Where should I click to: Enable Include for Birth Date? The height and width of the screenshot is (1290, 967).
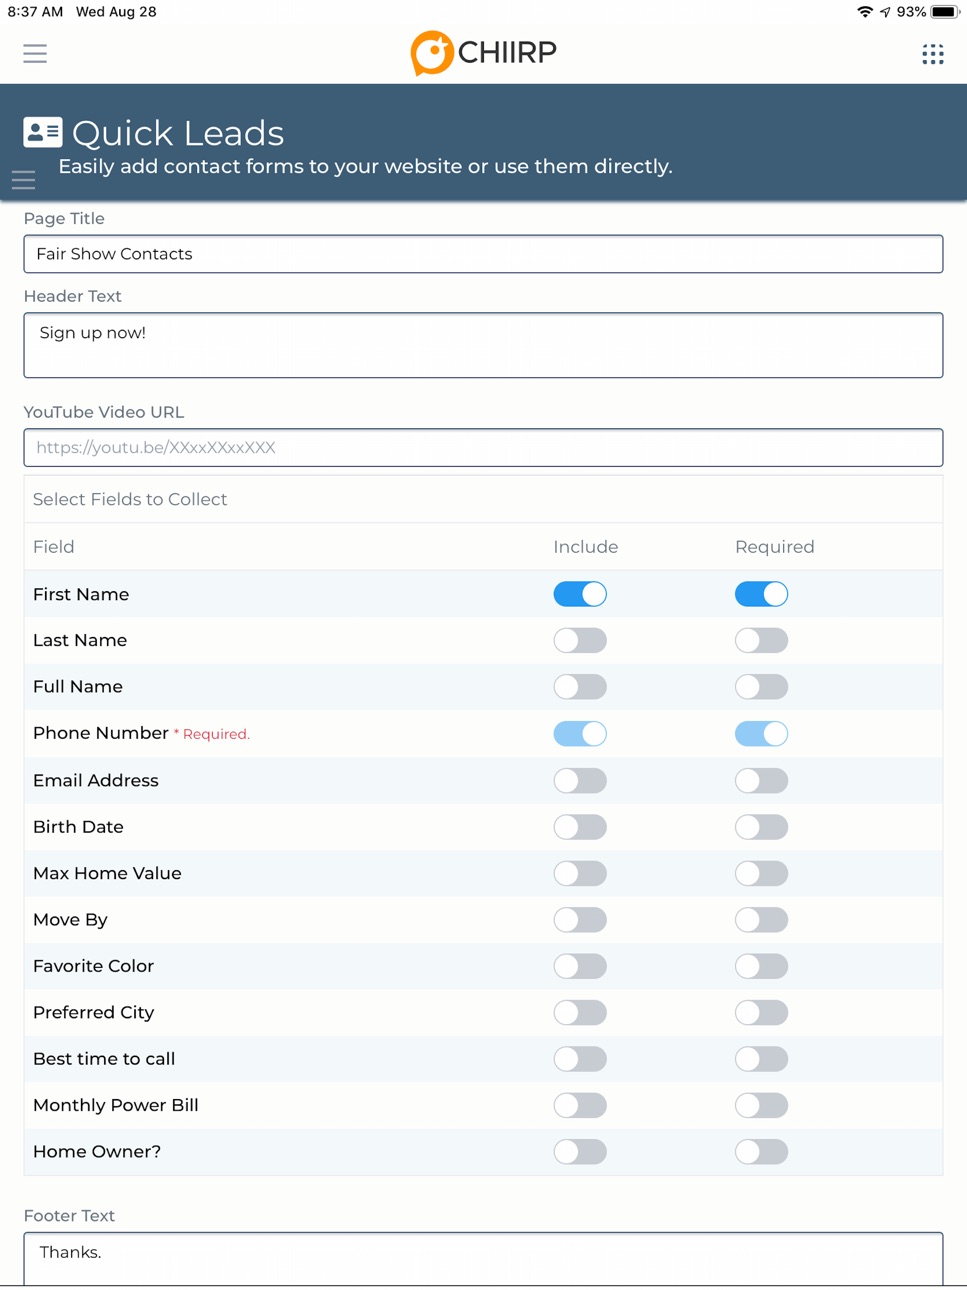580,827
